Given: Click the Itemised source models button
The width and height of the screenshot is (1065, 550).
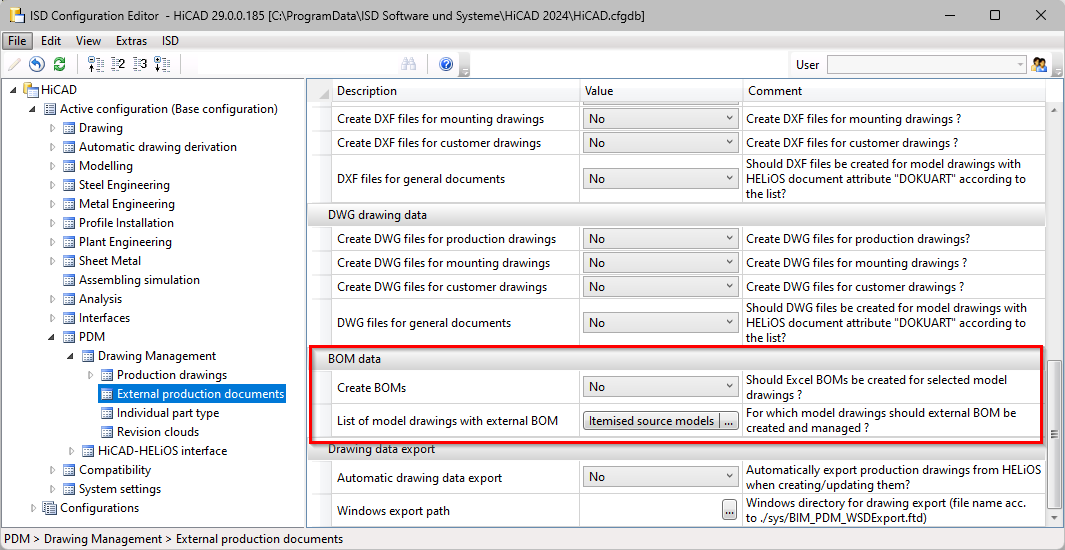Looking at the screenshot, I should pyautogui.click(x=651, y=421).
